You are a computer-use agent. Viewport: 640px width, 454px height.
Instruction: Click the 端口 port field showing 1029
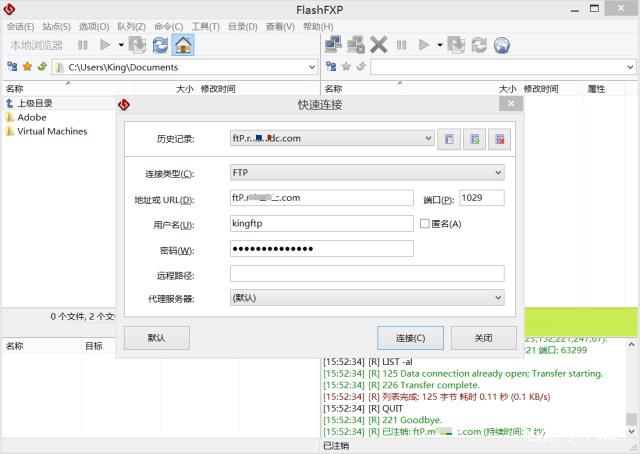(x=482, y=198)
